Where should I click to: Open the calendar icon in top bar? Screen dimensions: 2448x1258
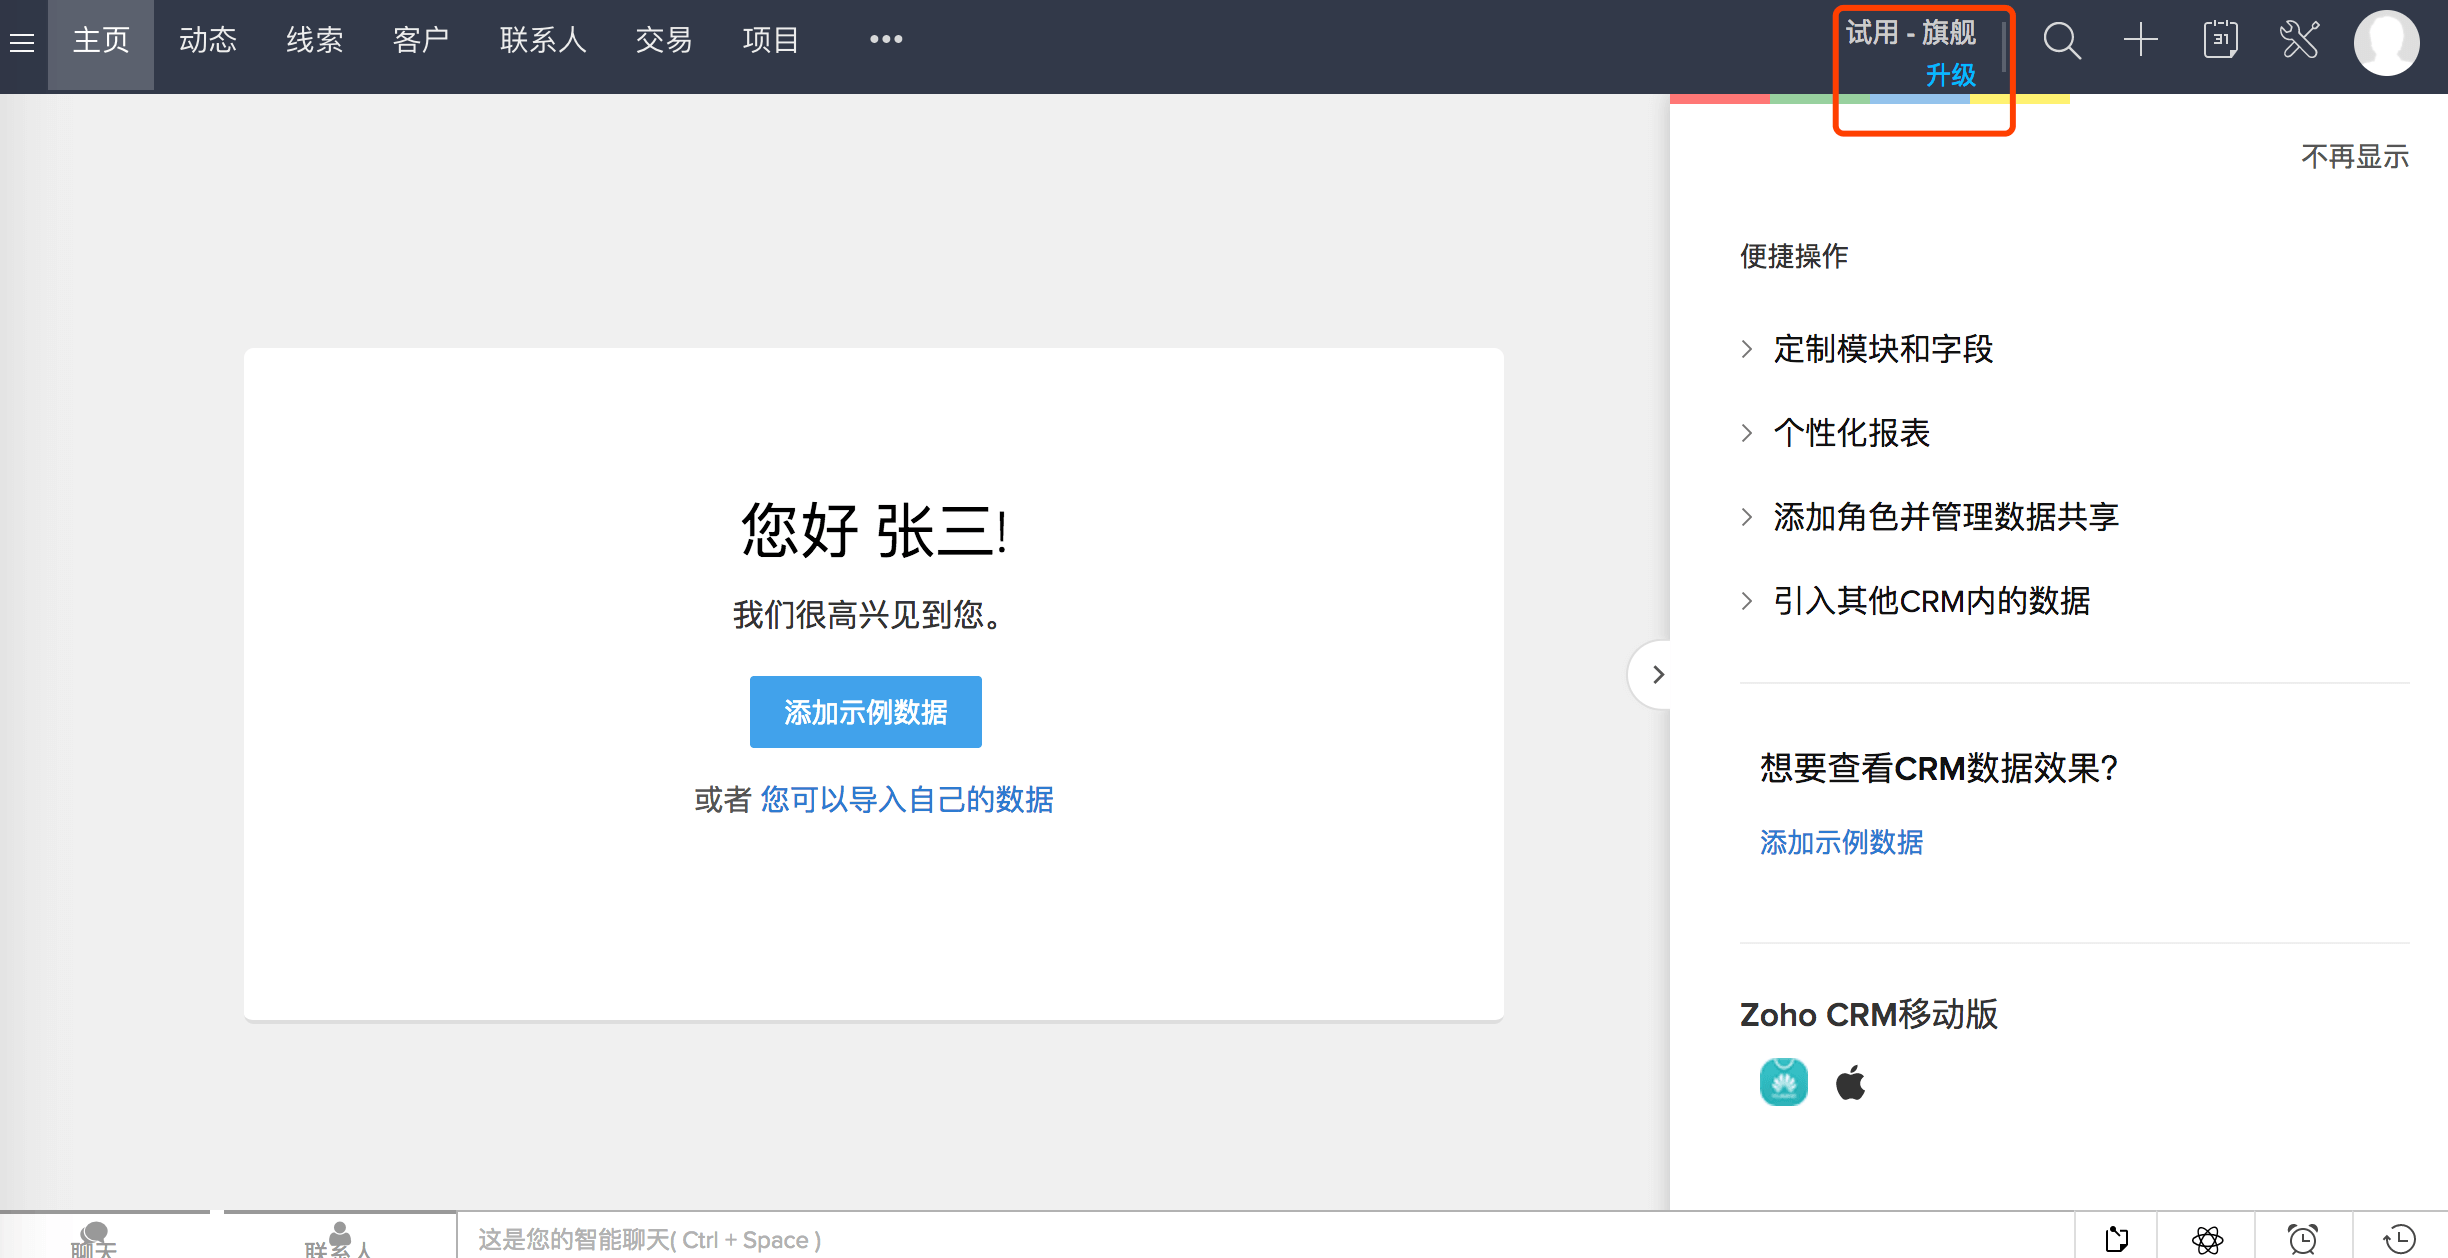tap(2220, 41)
